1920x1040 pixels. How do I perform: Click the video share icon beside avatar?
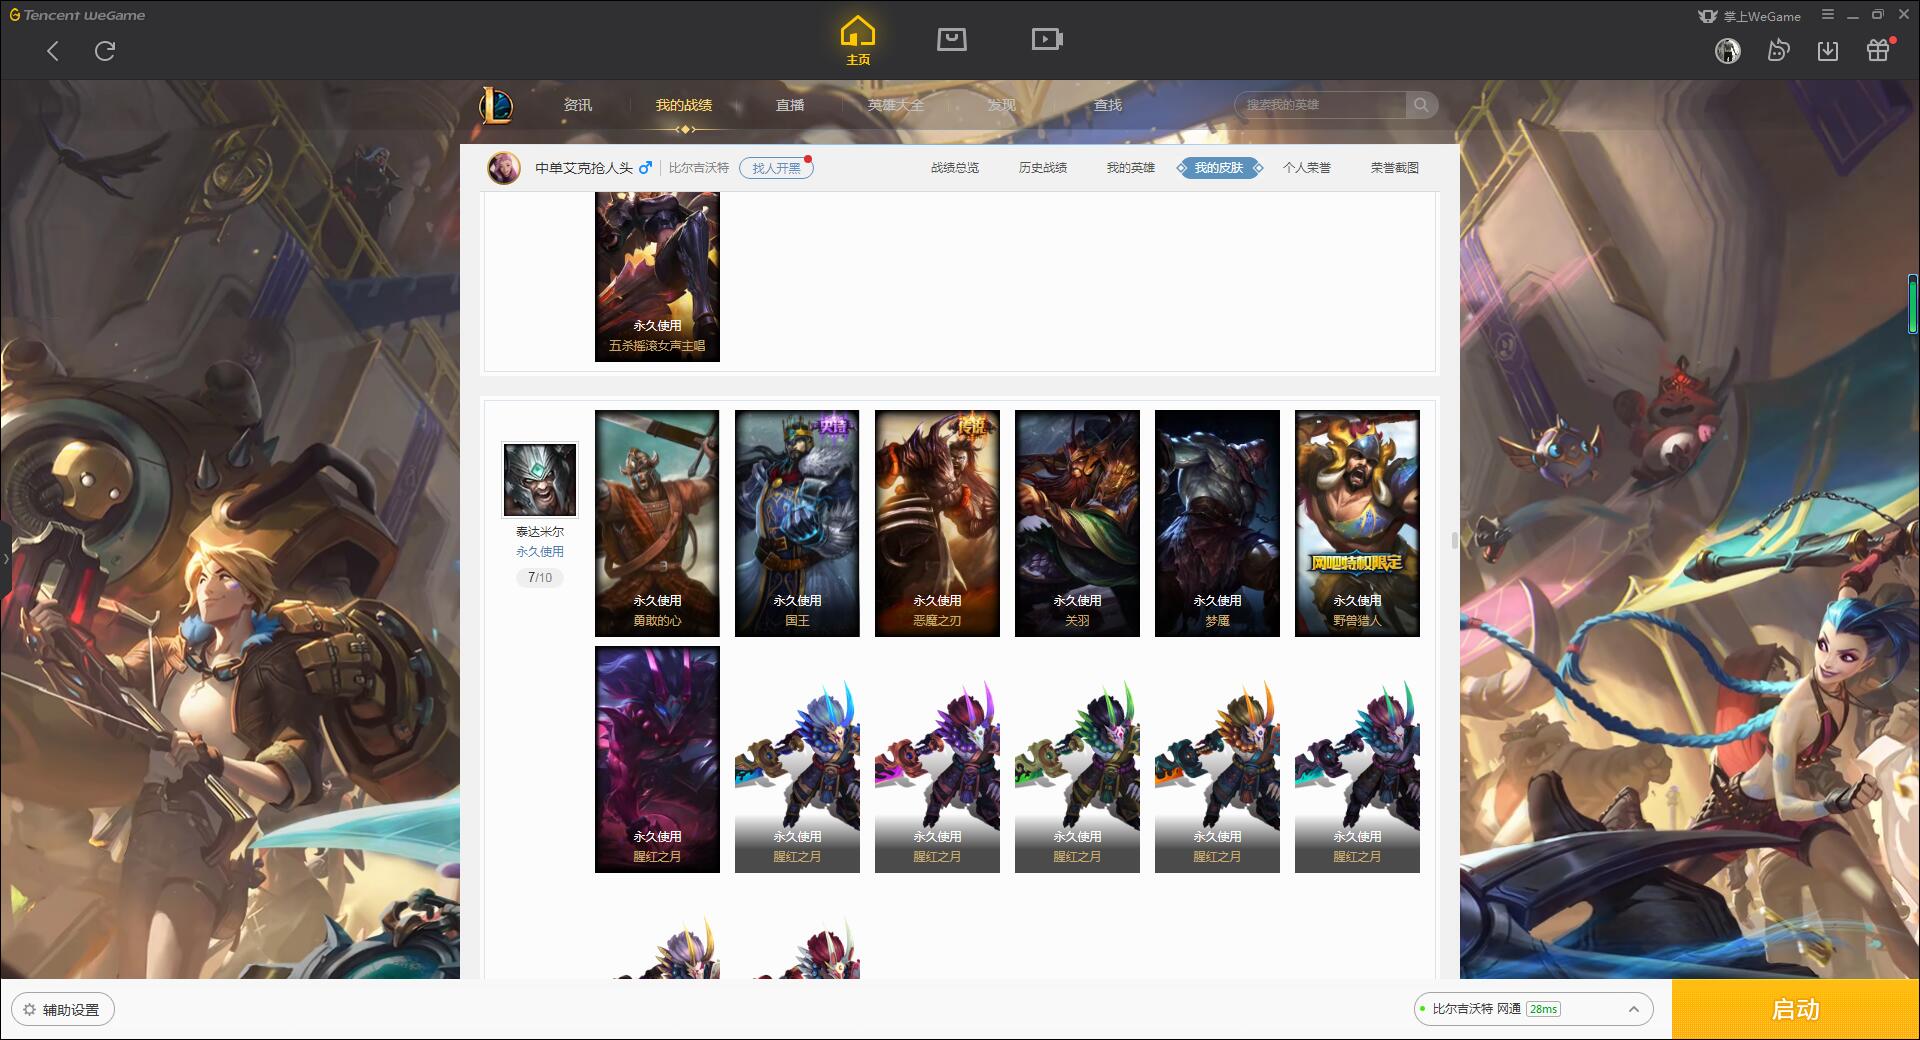pyautogui.click(x=1778, y=50)
